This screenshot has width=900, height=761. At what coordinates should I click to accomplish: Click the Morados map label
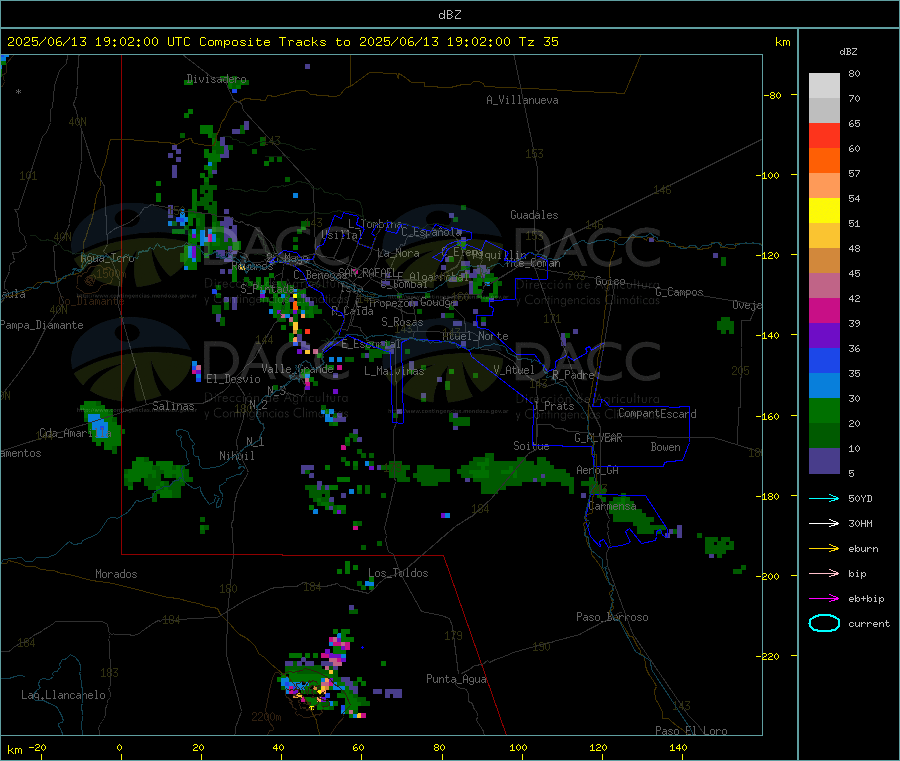[116, 574]
